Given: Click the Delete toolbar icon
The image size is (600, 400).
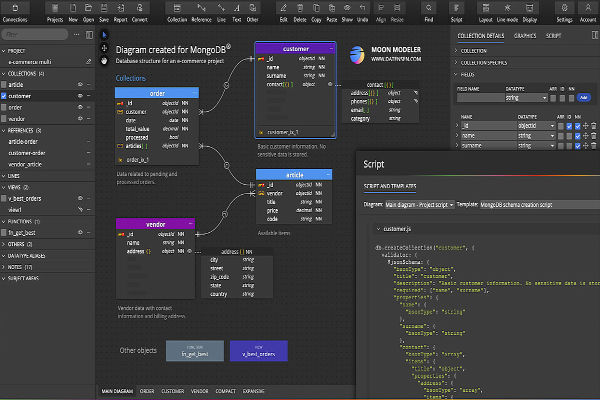Looking at the screenshot, I should point(300,13).
